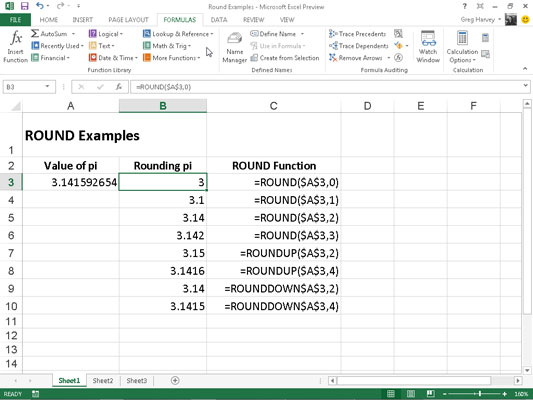Undo the last action

[39, 6]
